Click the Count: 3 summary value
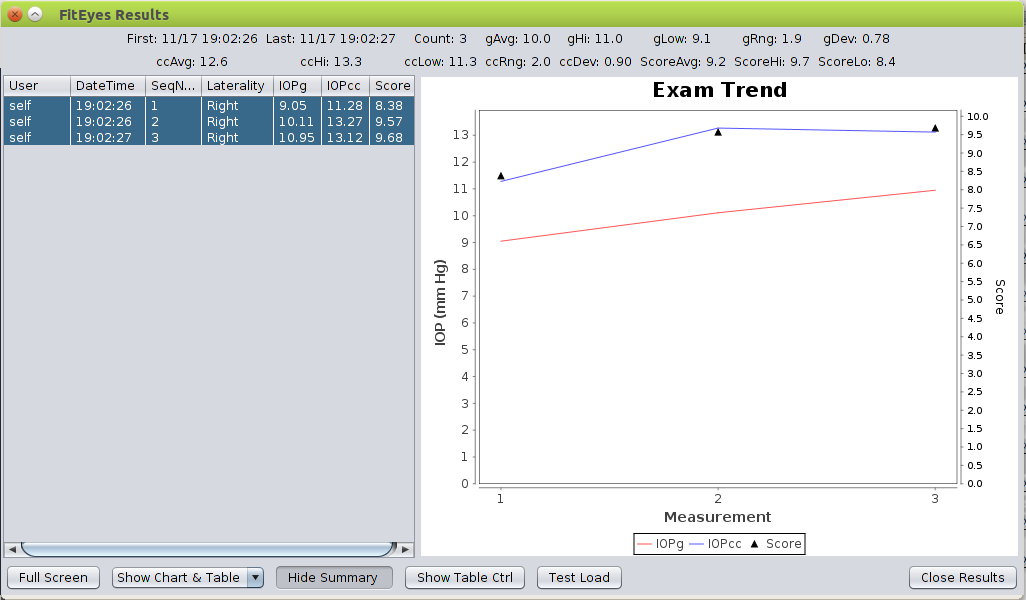Viewport: 1026px width, 600px height. (440, 39)
